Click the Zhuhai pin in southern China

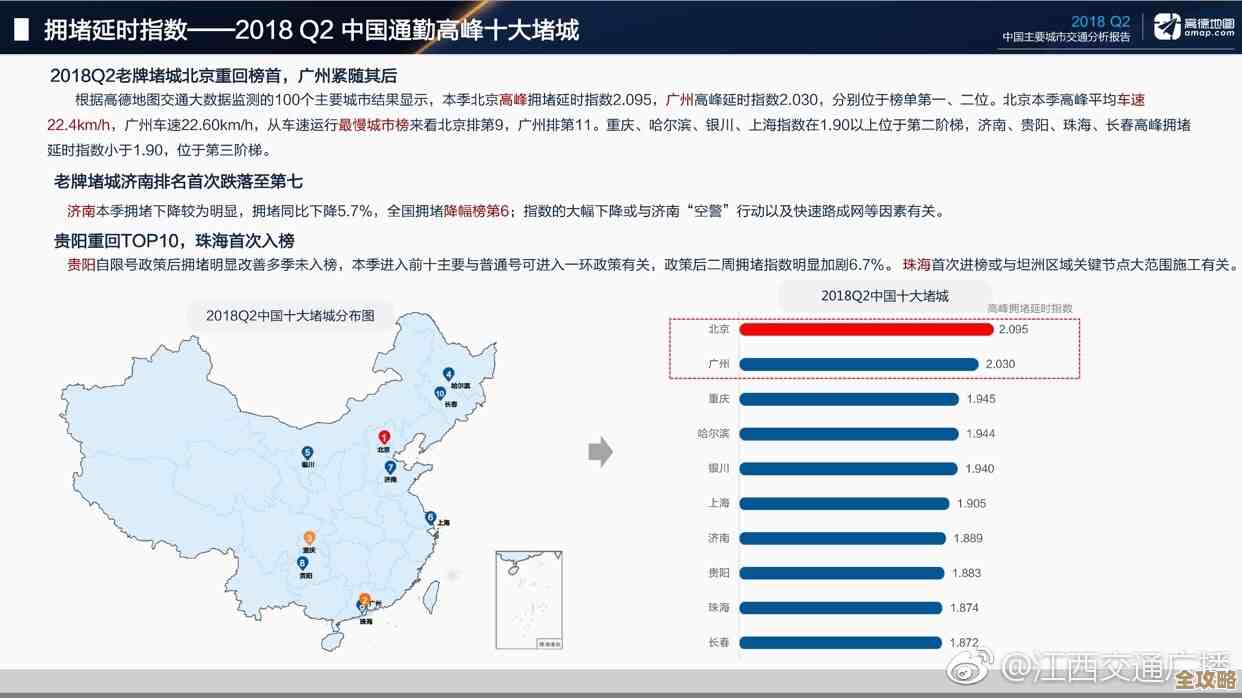point(361,608)
